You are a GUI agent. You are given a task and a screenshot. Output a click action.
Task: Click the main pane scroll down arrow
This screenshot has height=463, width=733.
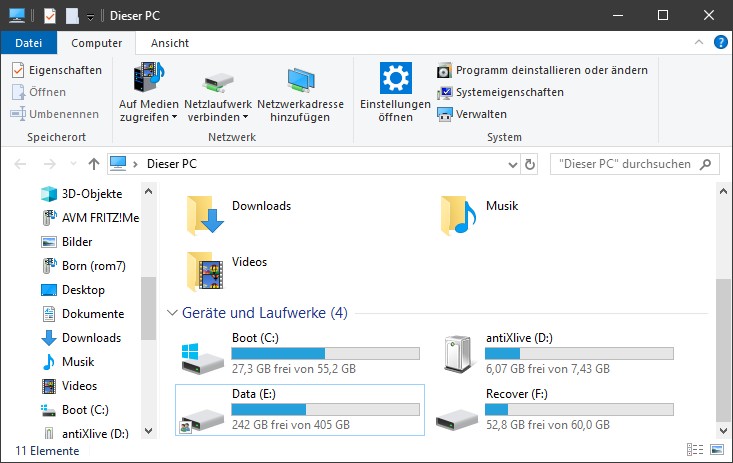point(723,431)
